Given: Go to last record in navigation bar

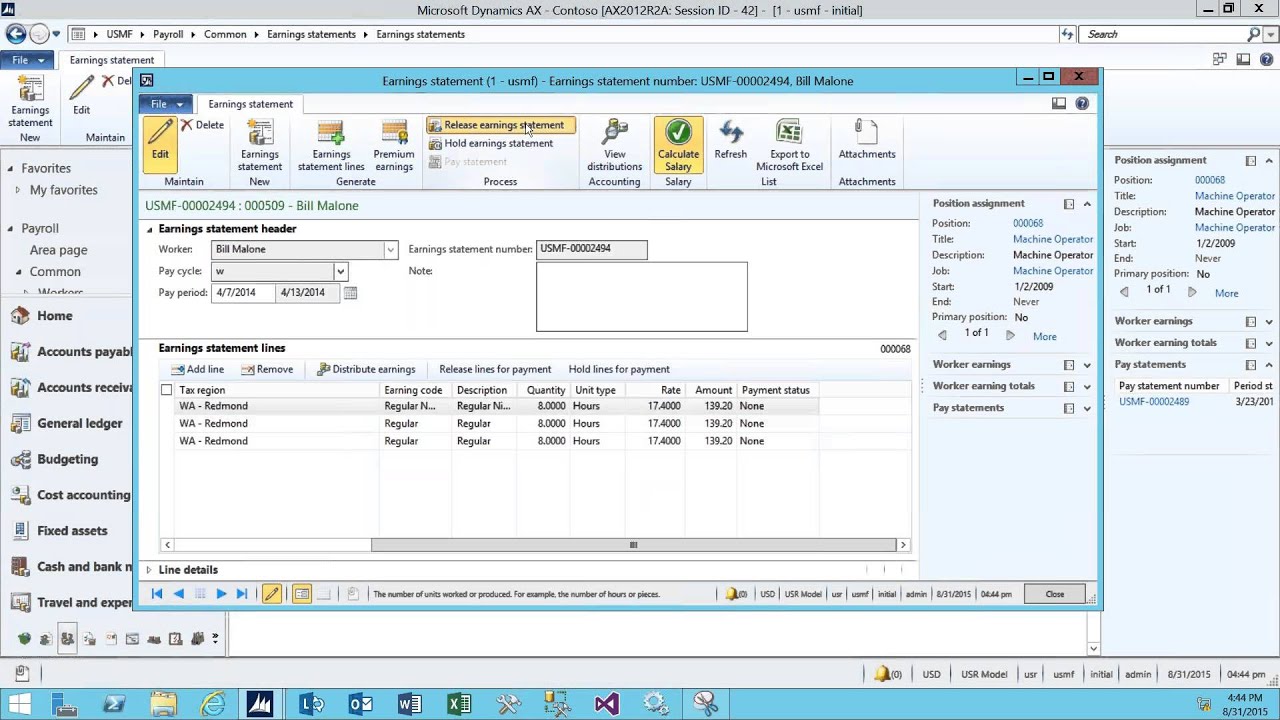Looking at the screenshot, I should [242, 594].
